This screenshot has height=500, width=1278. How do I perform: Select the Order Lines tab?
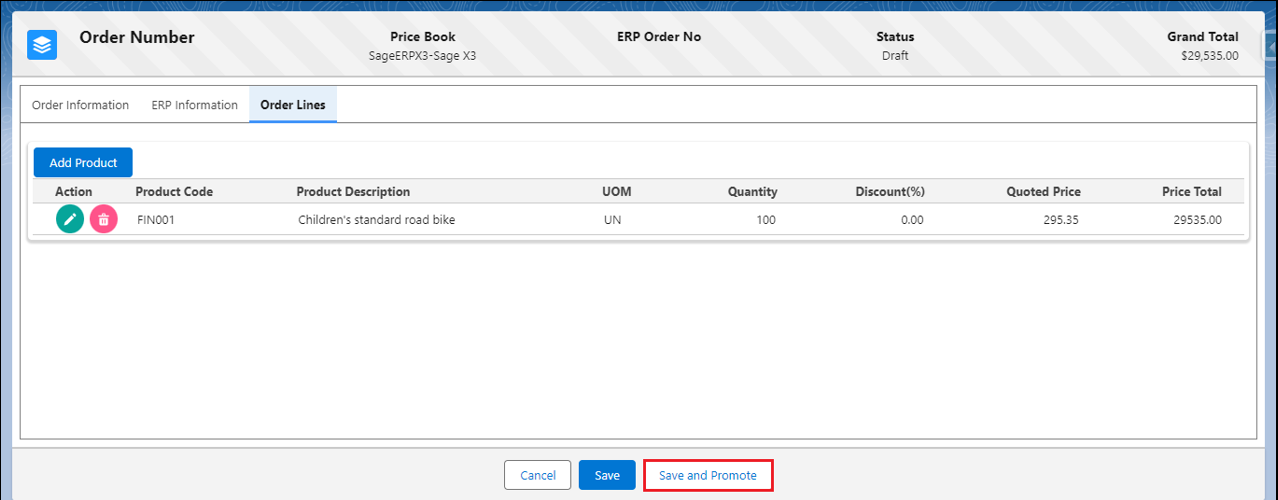coord(293,105)
